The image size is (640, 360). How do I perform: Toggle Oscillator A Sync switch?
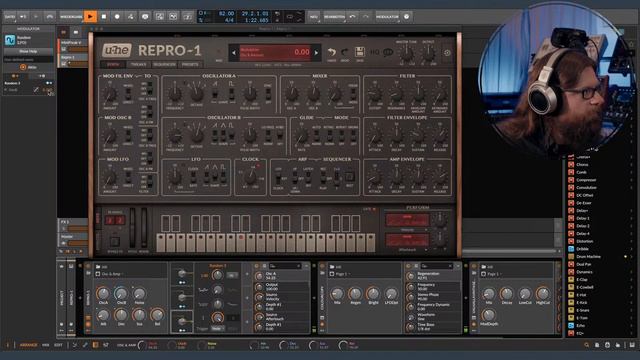tap(268, 94)
